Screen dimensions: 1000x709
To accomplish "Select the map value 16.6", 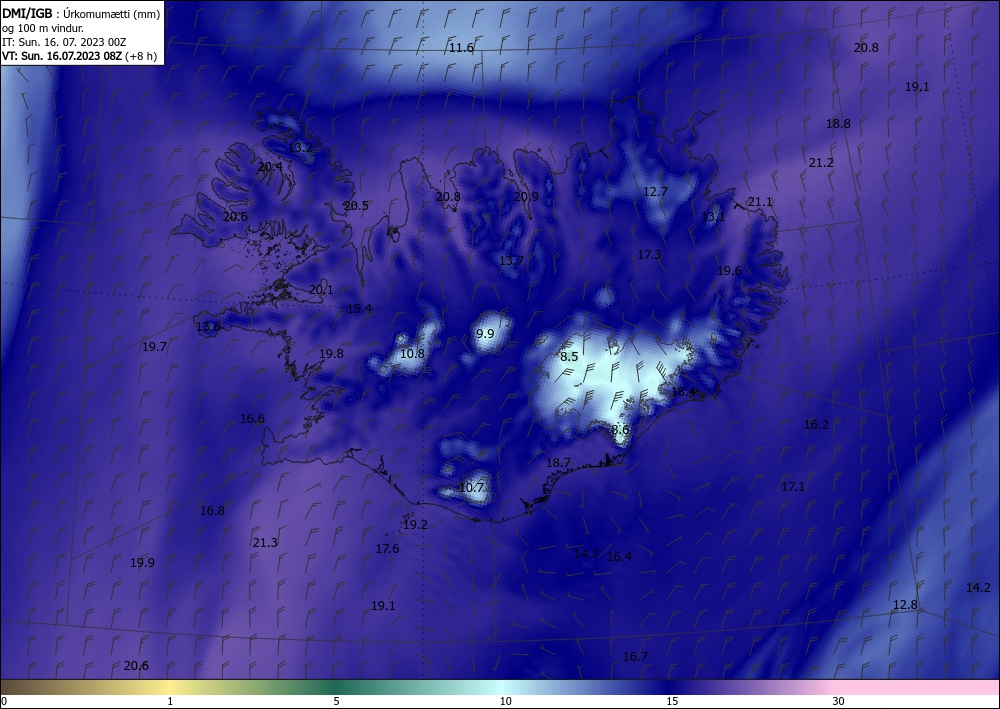I will click(252, 420).
